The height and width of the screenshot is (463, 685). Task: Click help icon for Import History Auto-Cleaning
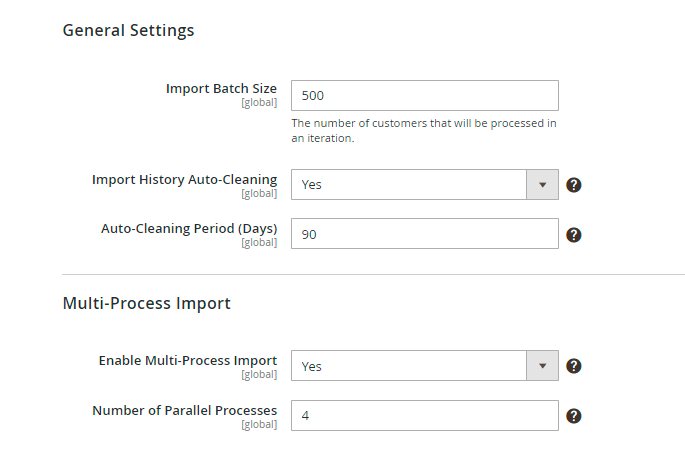(x=574, y=185)
